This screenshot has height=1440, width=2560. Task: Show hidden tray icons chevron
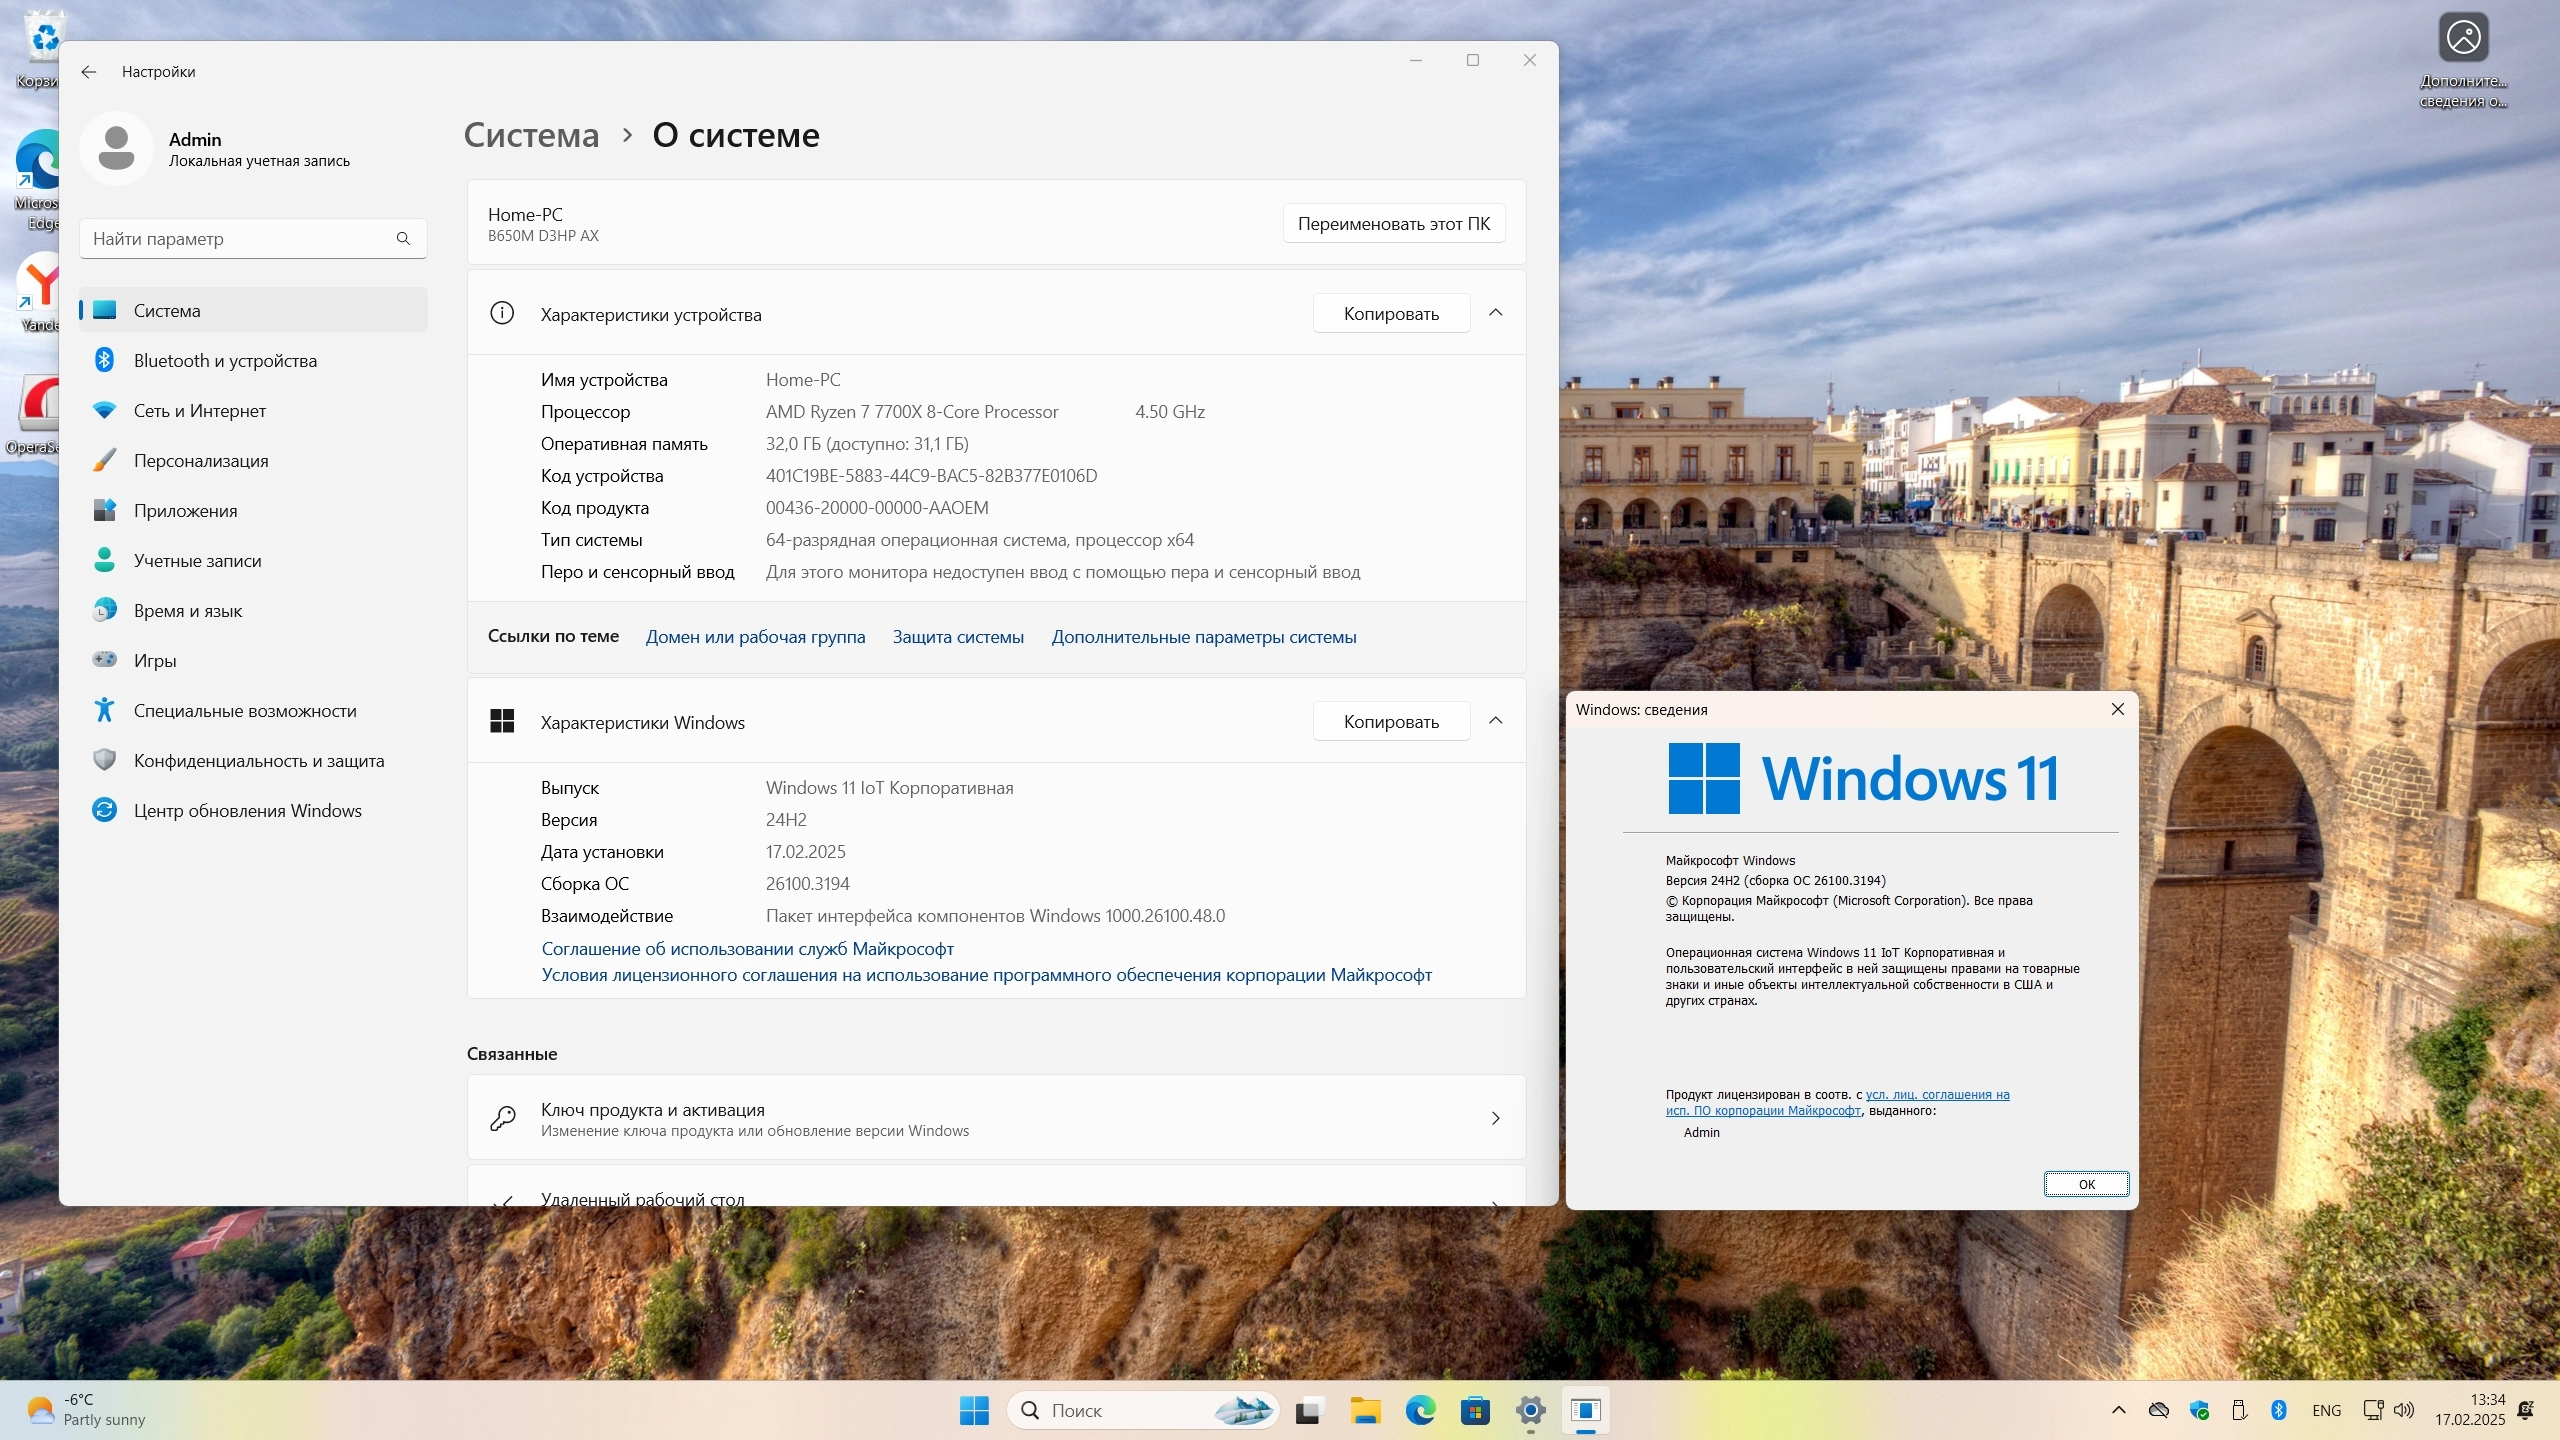(x=2118, y=1410)
